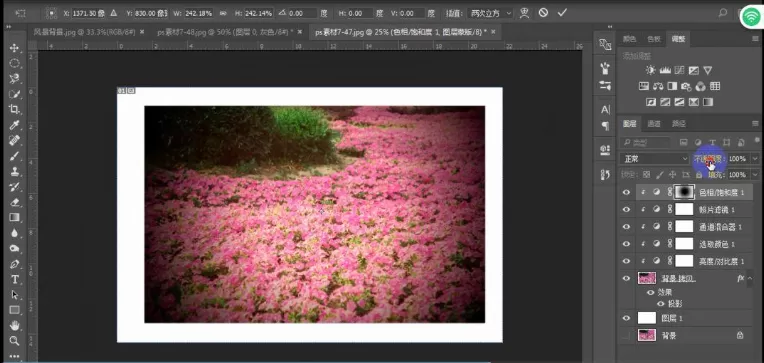This screenshot has width=764, height=363.
Task: Switch to the Channels panel tab
Action: 654,124
